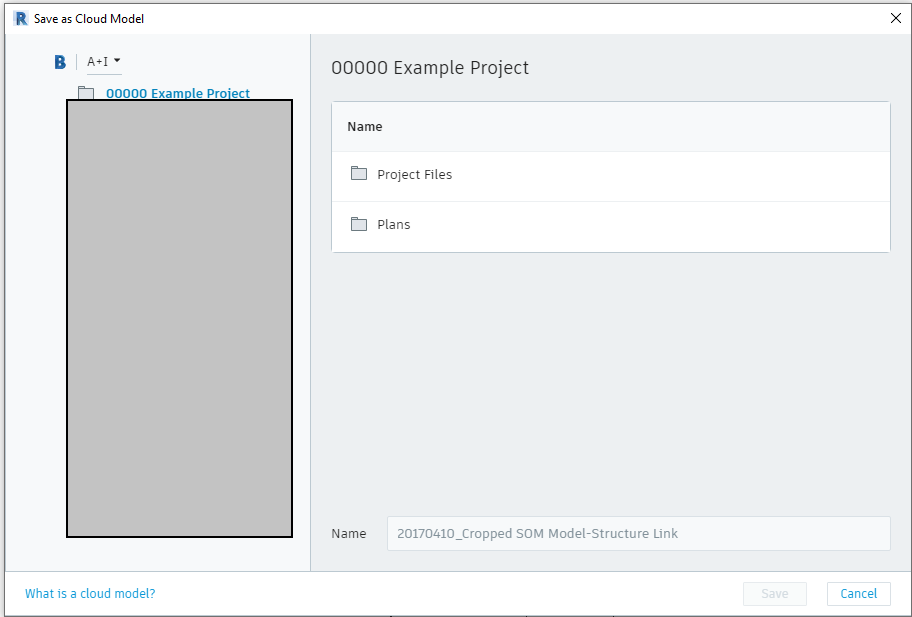Select the 00000 Example Project tree item
This screenshot has height=617, width=912.
pos(177,93)
